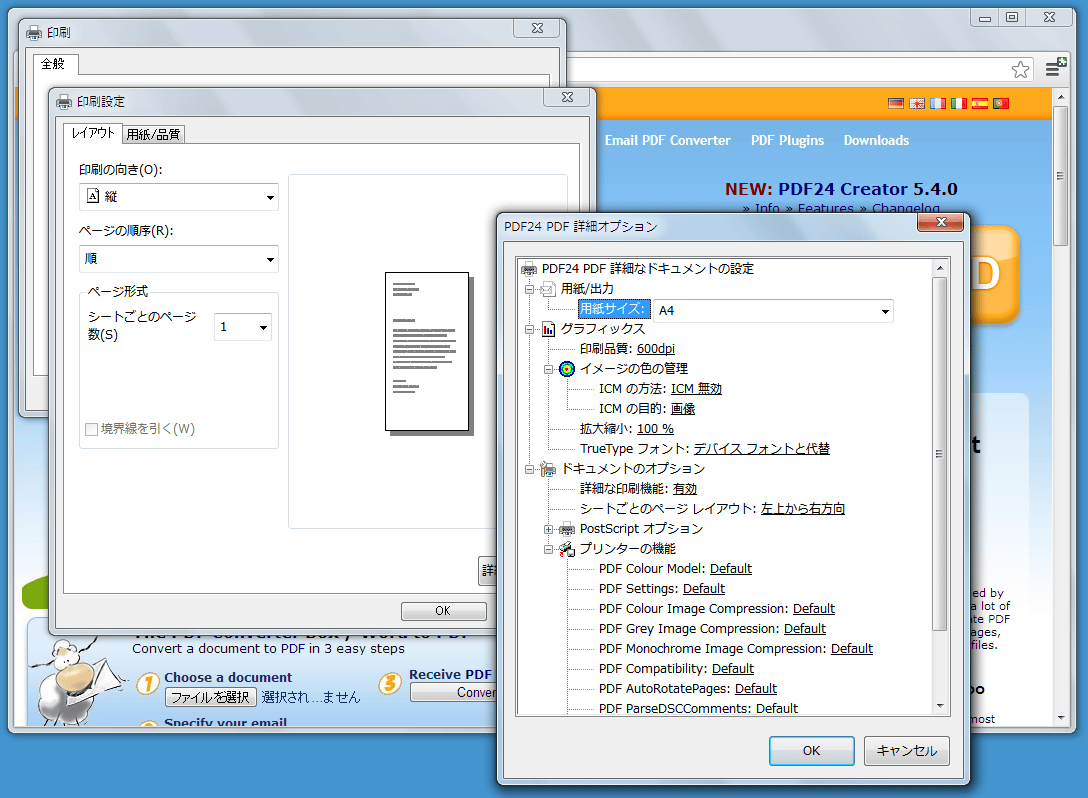1088x798 pixels.
Task: Click the options tree vertical scrollbar thumb
Action: point(940,454)
